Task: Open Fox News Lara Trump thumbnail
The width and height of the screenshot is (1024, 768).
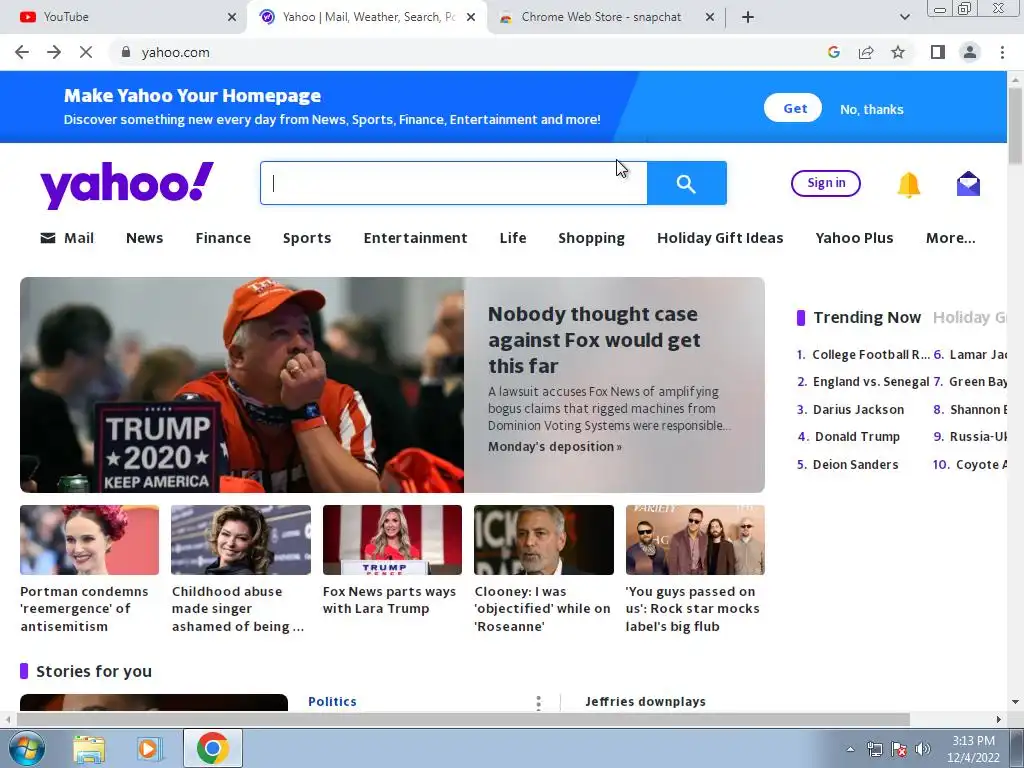Action: click(x=392, y=539)
